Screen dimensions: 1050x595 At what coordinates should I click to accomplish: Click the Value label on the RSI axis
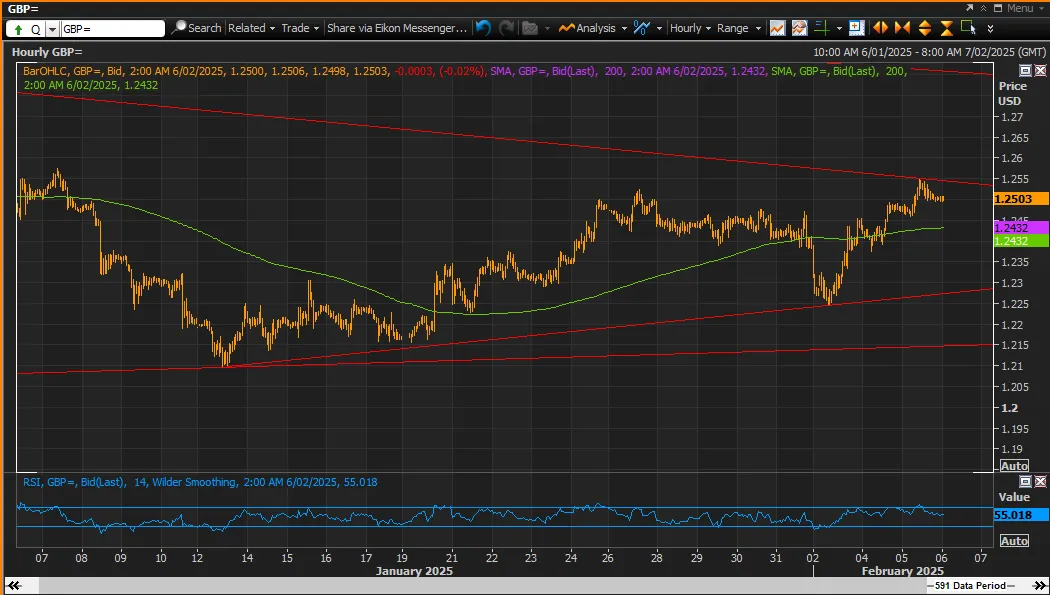(x=1014, y=497)
